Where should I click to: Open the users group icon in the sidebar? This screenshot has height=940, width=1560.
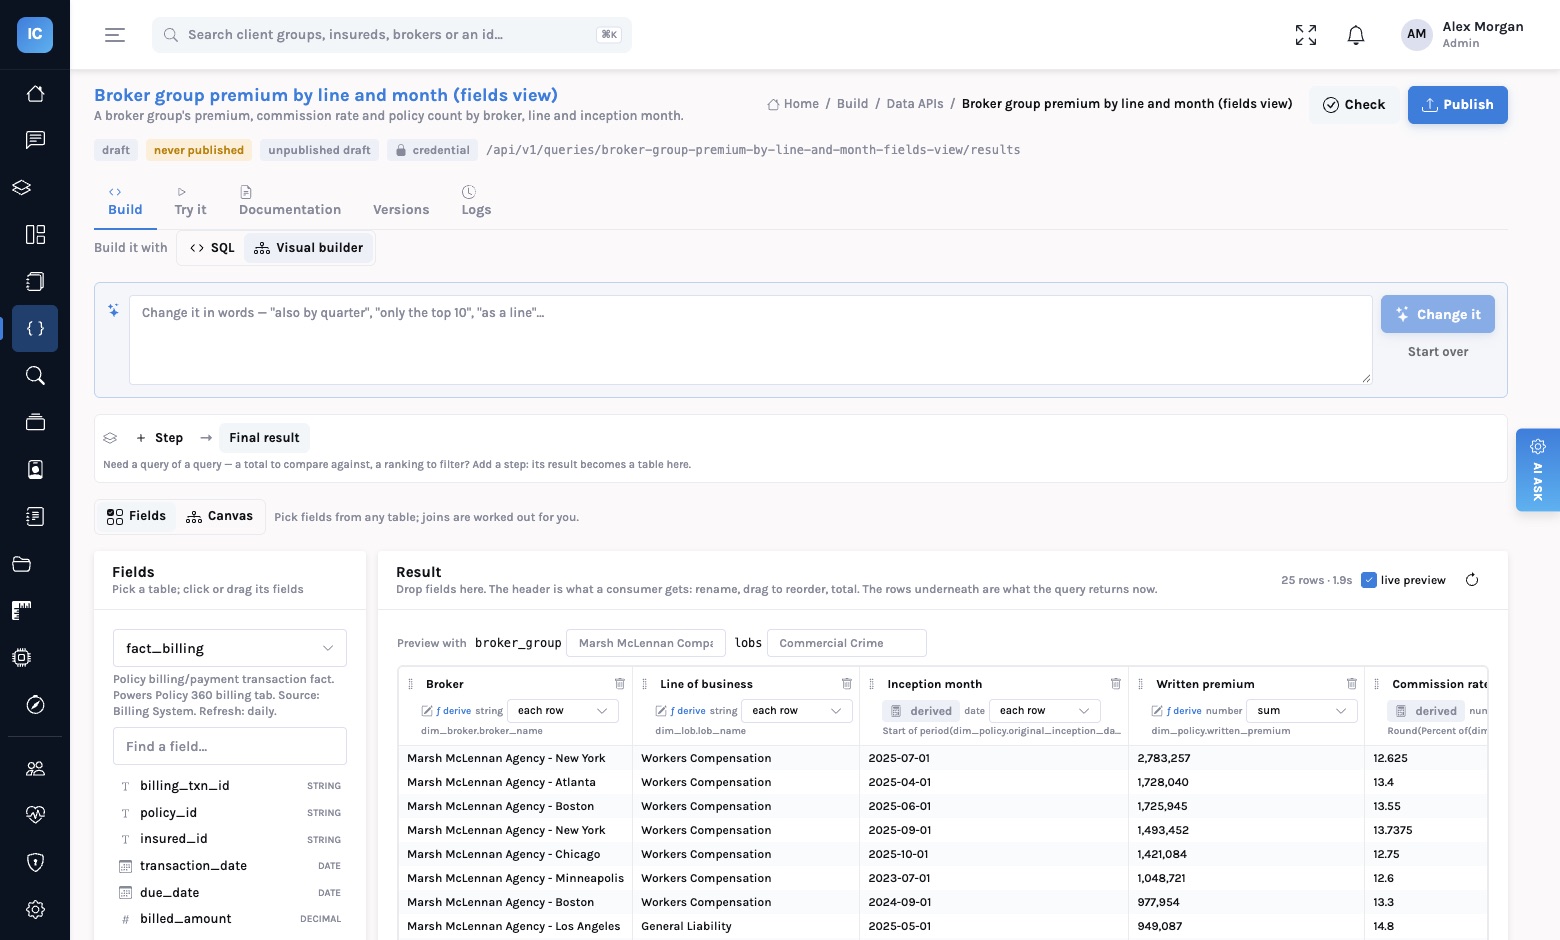pyautogui.click(x=35, y=768)
